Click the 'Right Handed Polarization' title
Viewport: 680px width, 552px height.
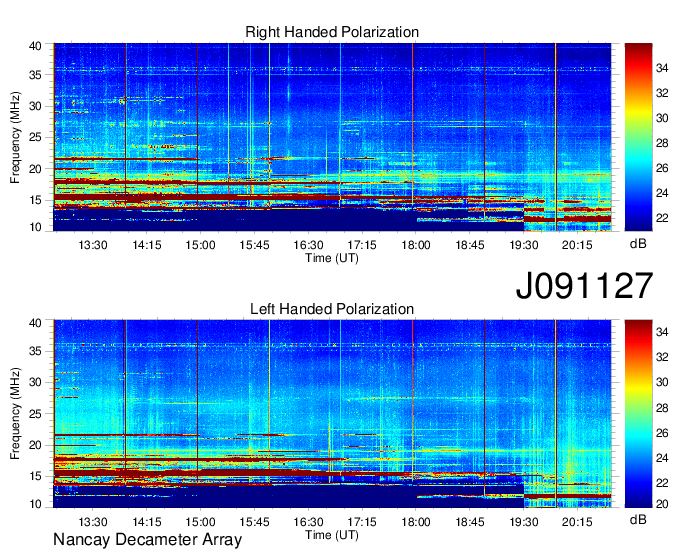tap(332, 32)
